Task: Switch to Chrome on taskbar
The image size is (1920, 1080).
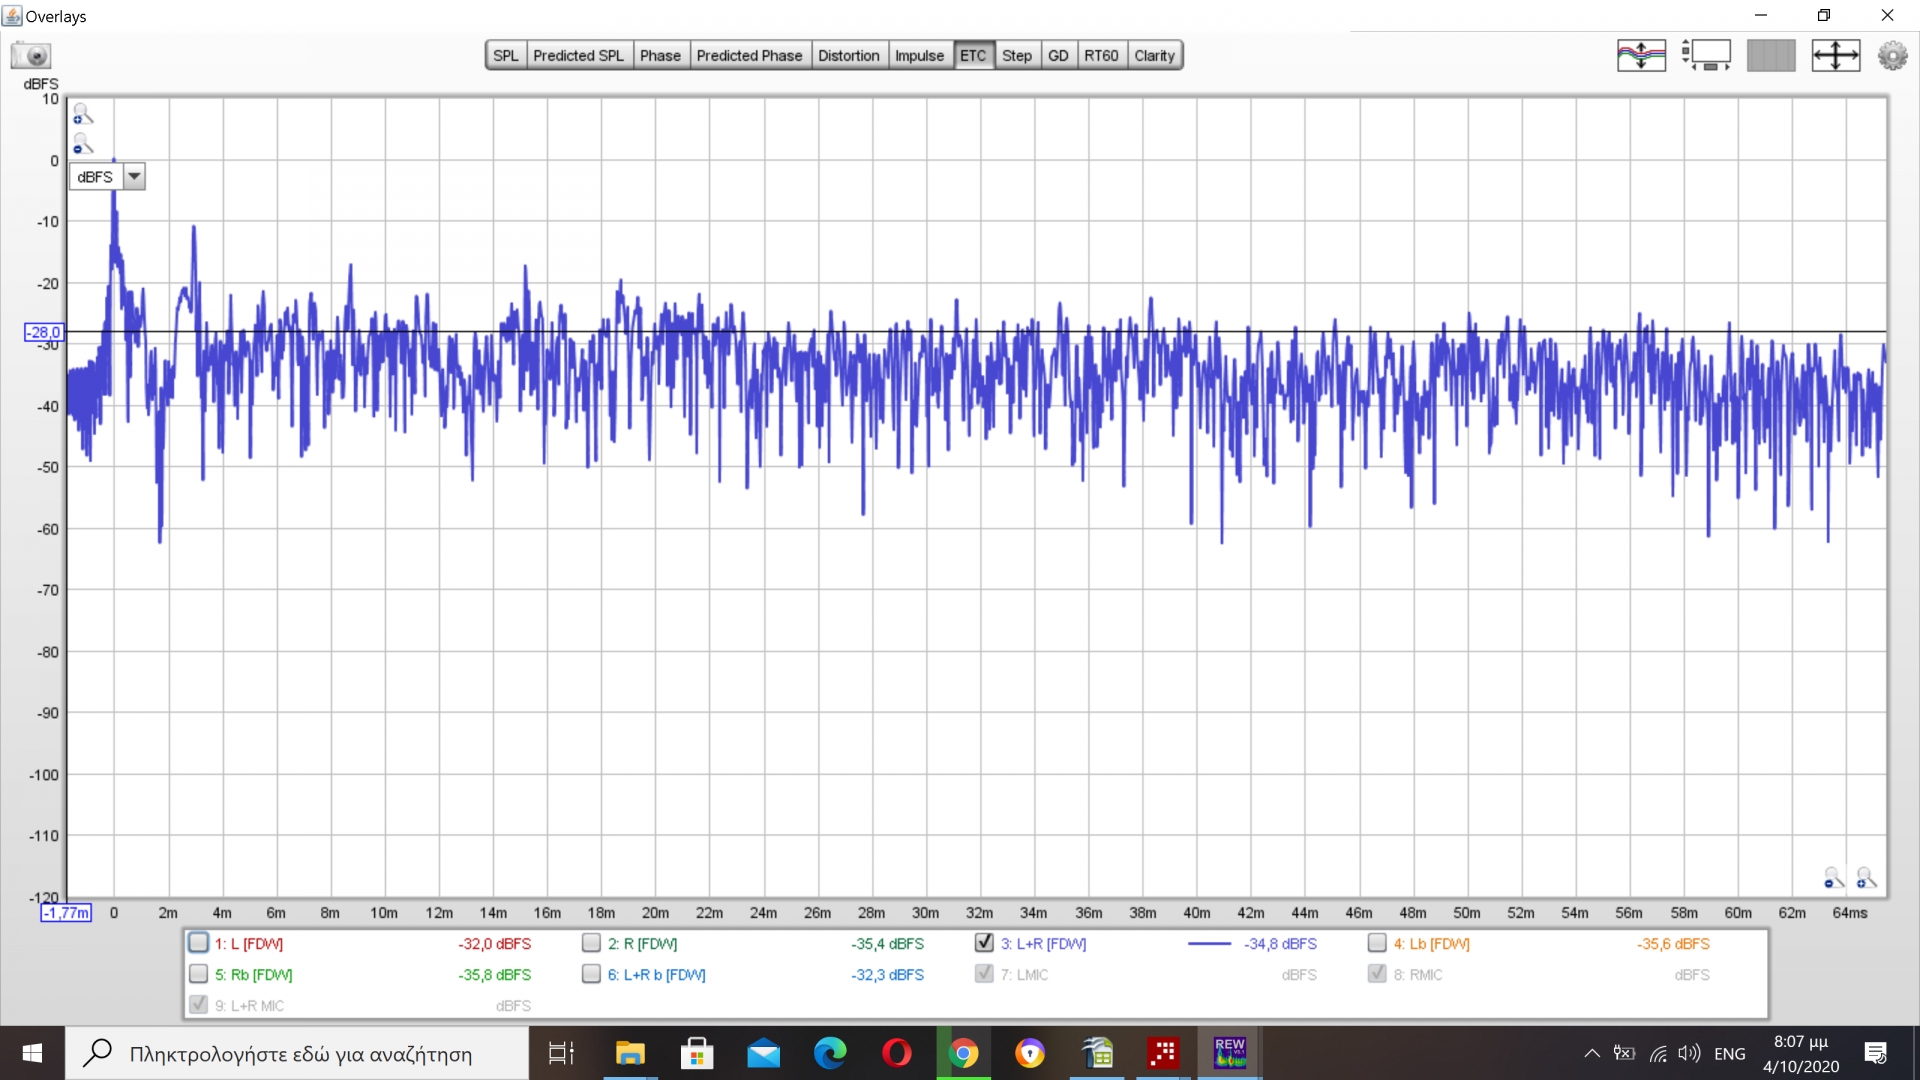Action: tap(964, 1053)
